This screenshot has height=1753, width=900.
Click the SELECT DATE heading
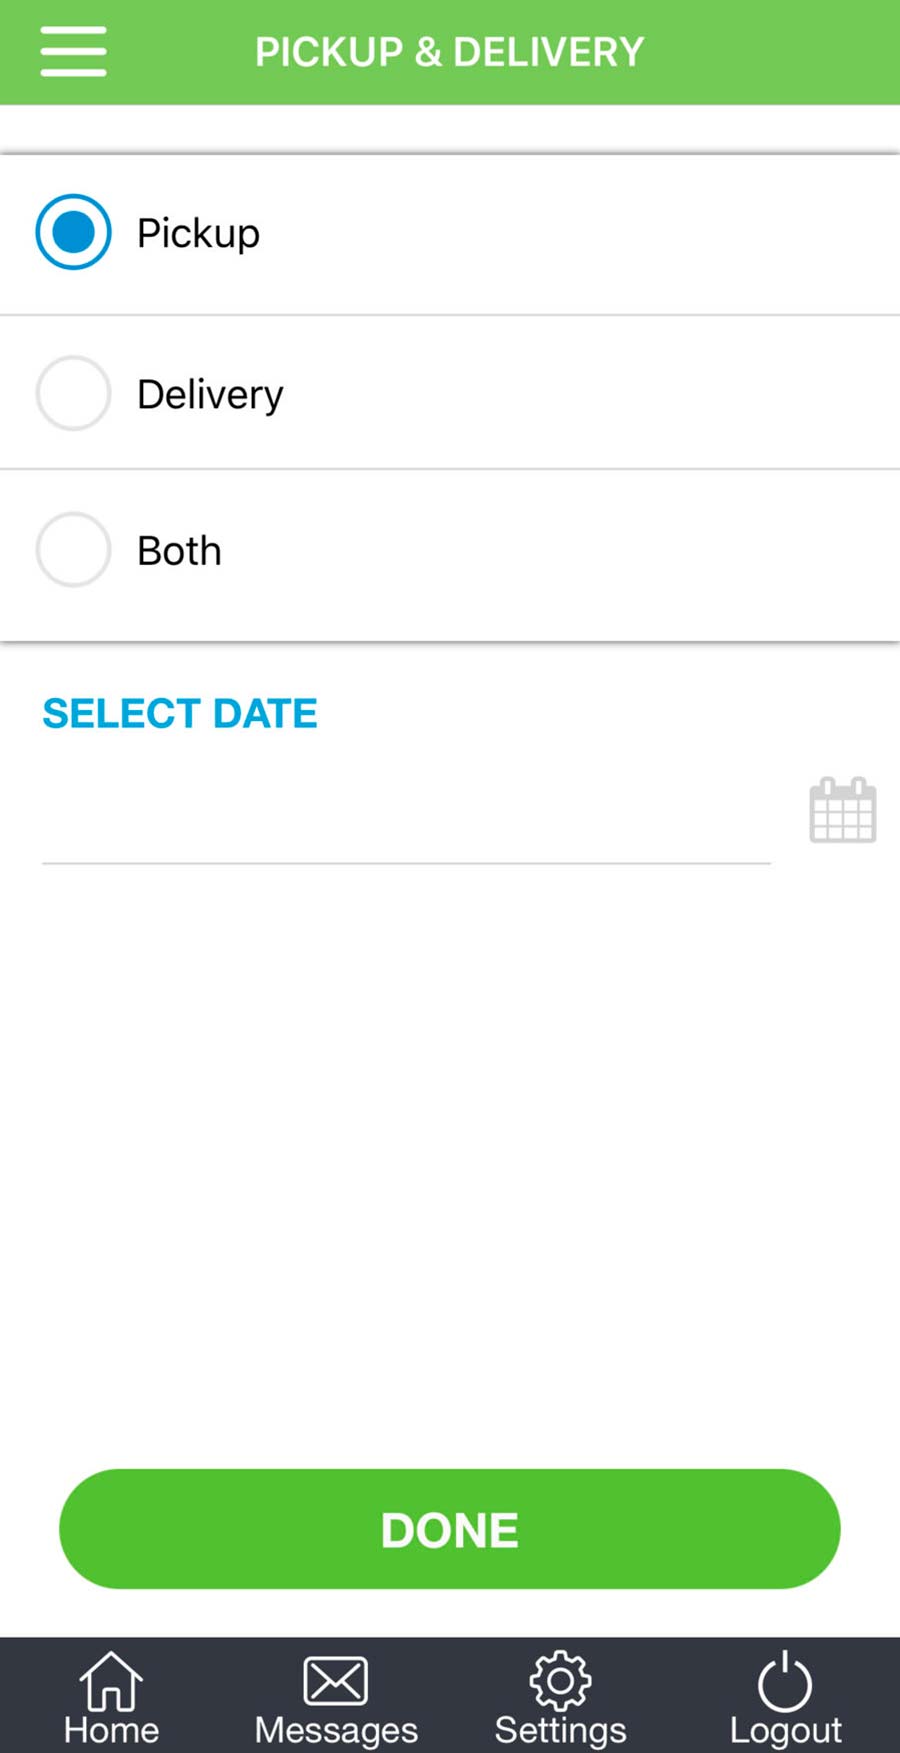pyautogui.click(x=179, y=712)
